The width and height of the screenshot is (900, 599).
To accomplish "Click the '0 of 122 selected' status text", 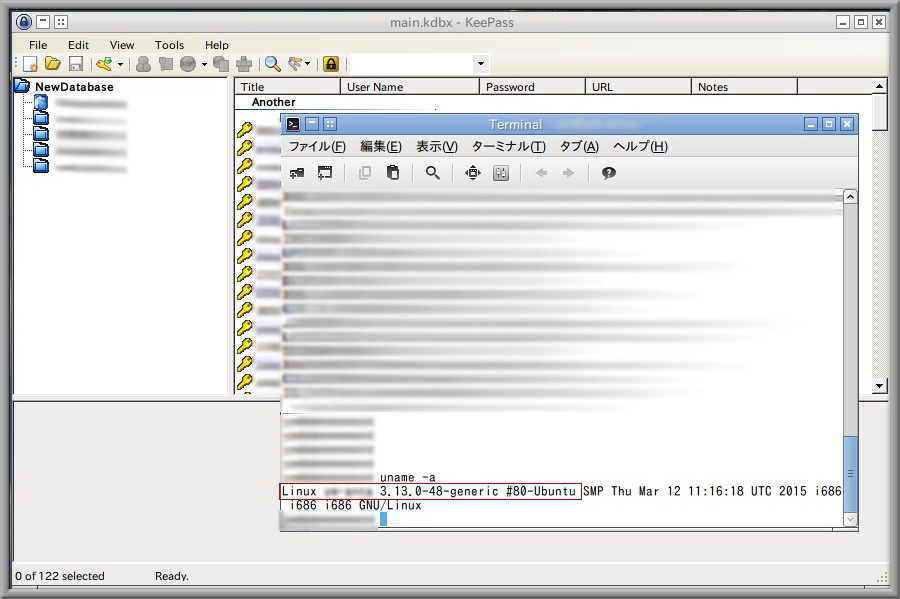I will 60,576.
